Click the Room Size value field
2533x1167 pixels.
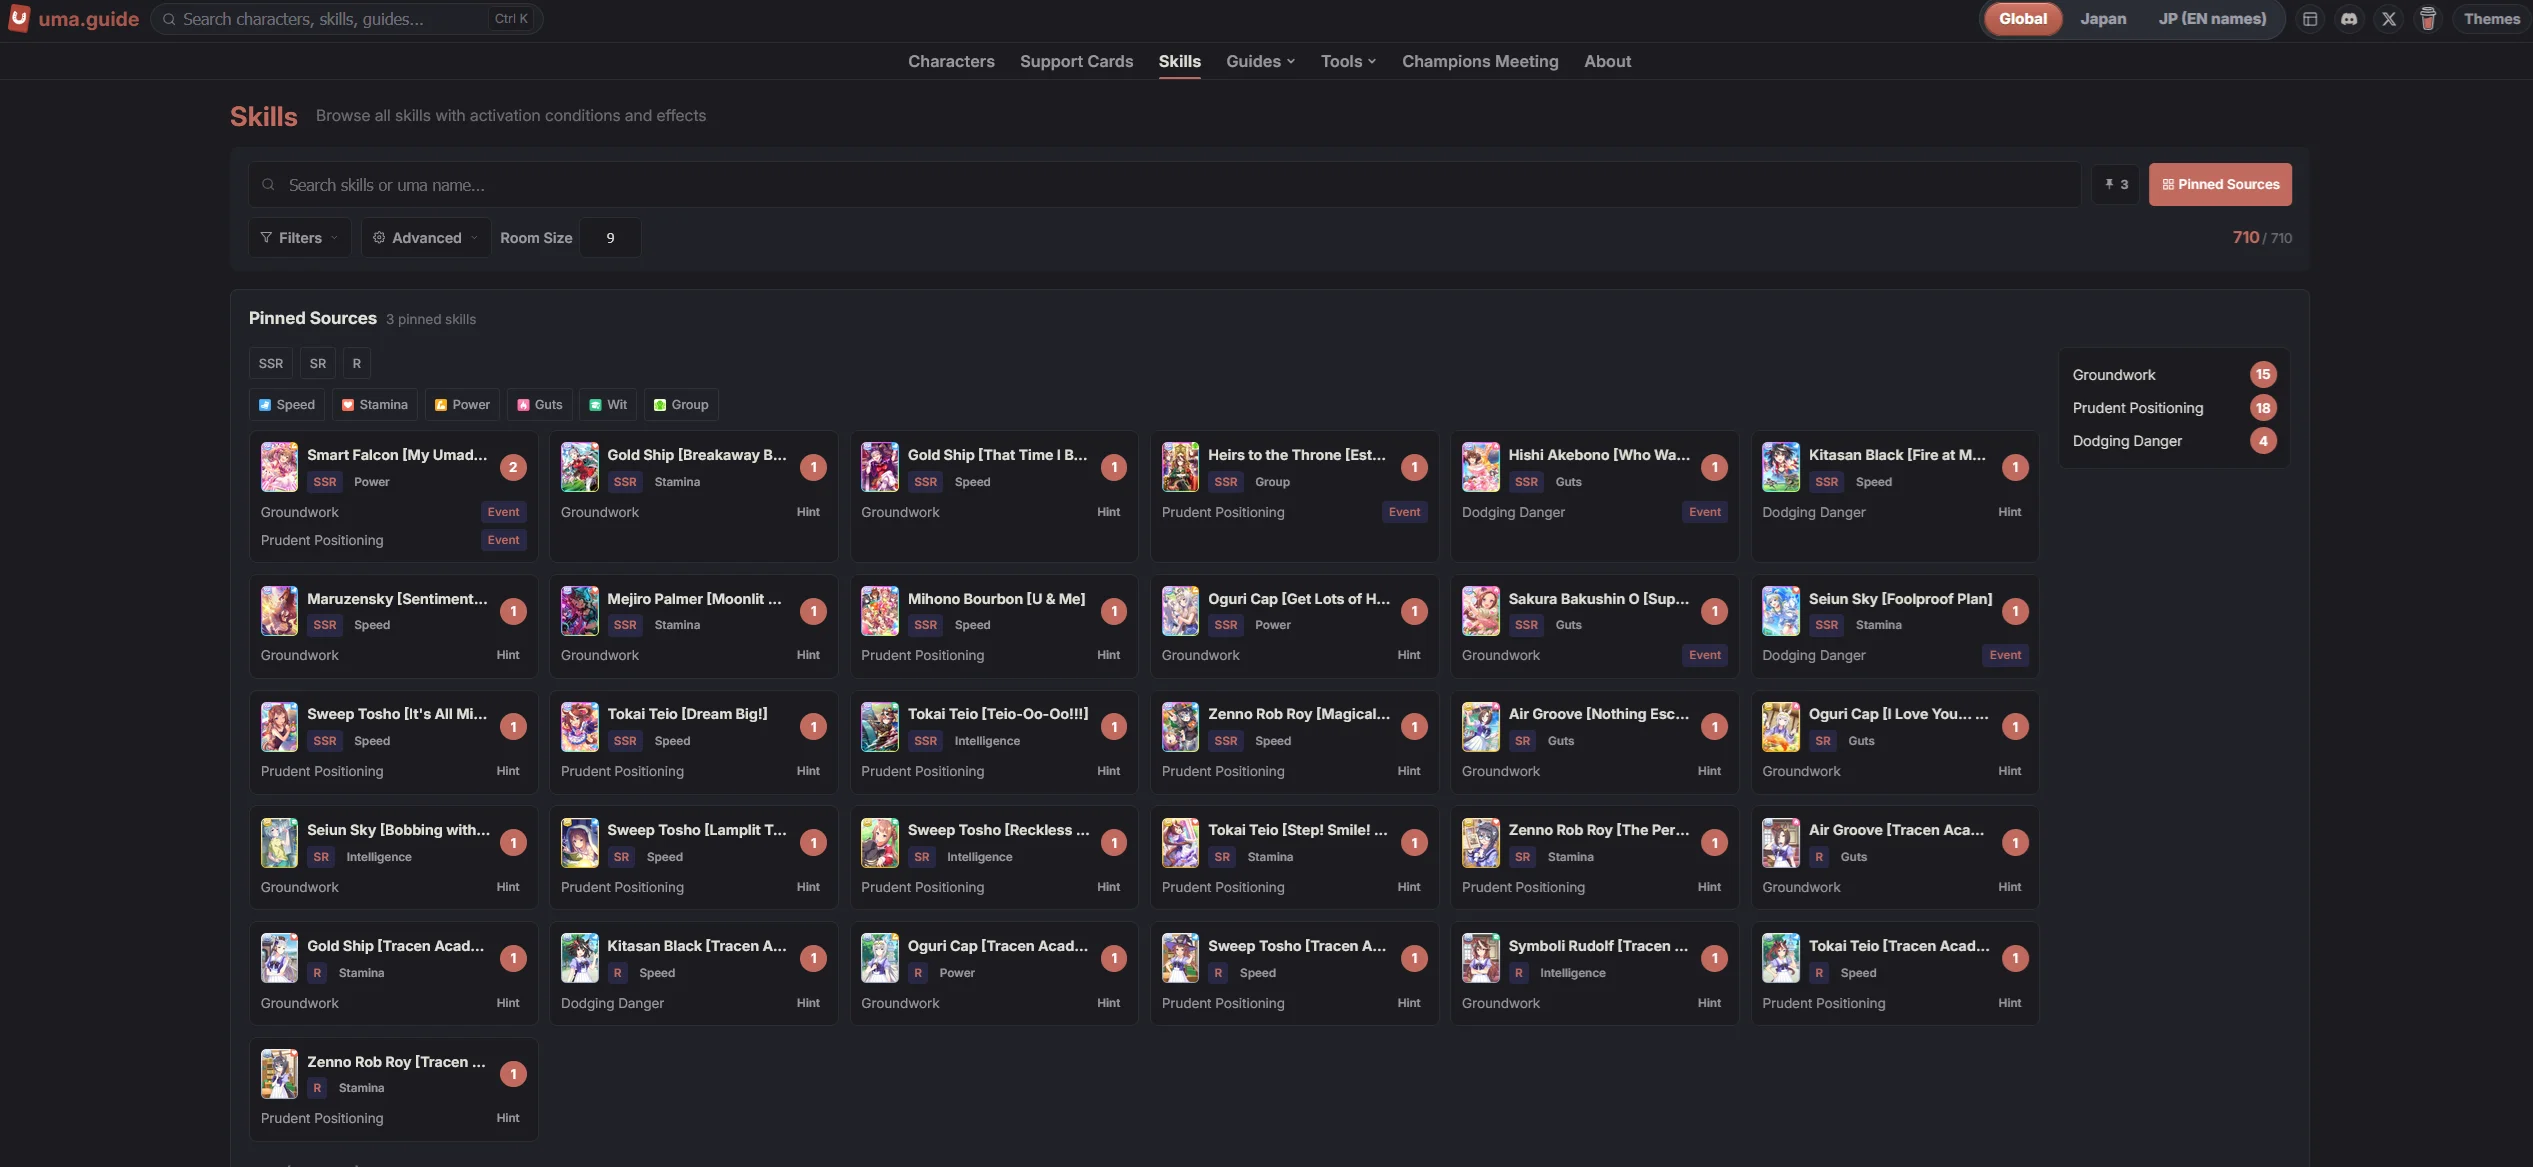(x=610, y=238)
